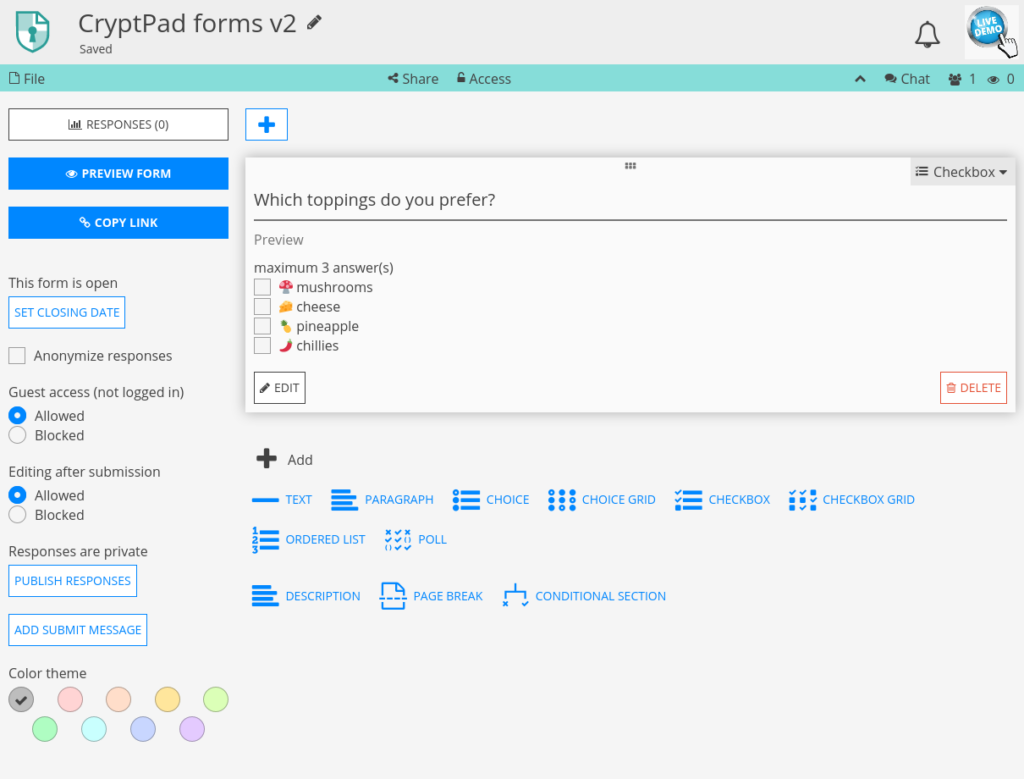Select the mint green color theme
The image size is (1024, 779).
click(45, 729)
